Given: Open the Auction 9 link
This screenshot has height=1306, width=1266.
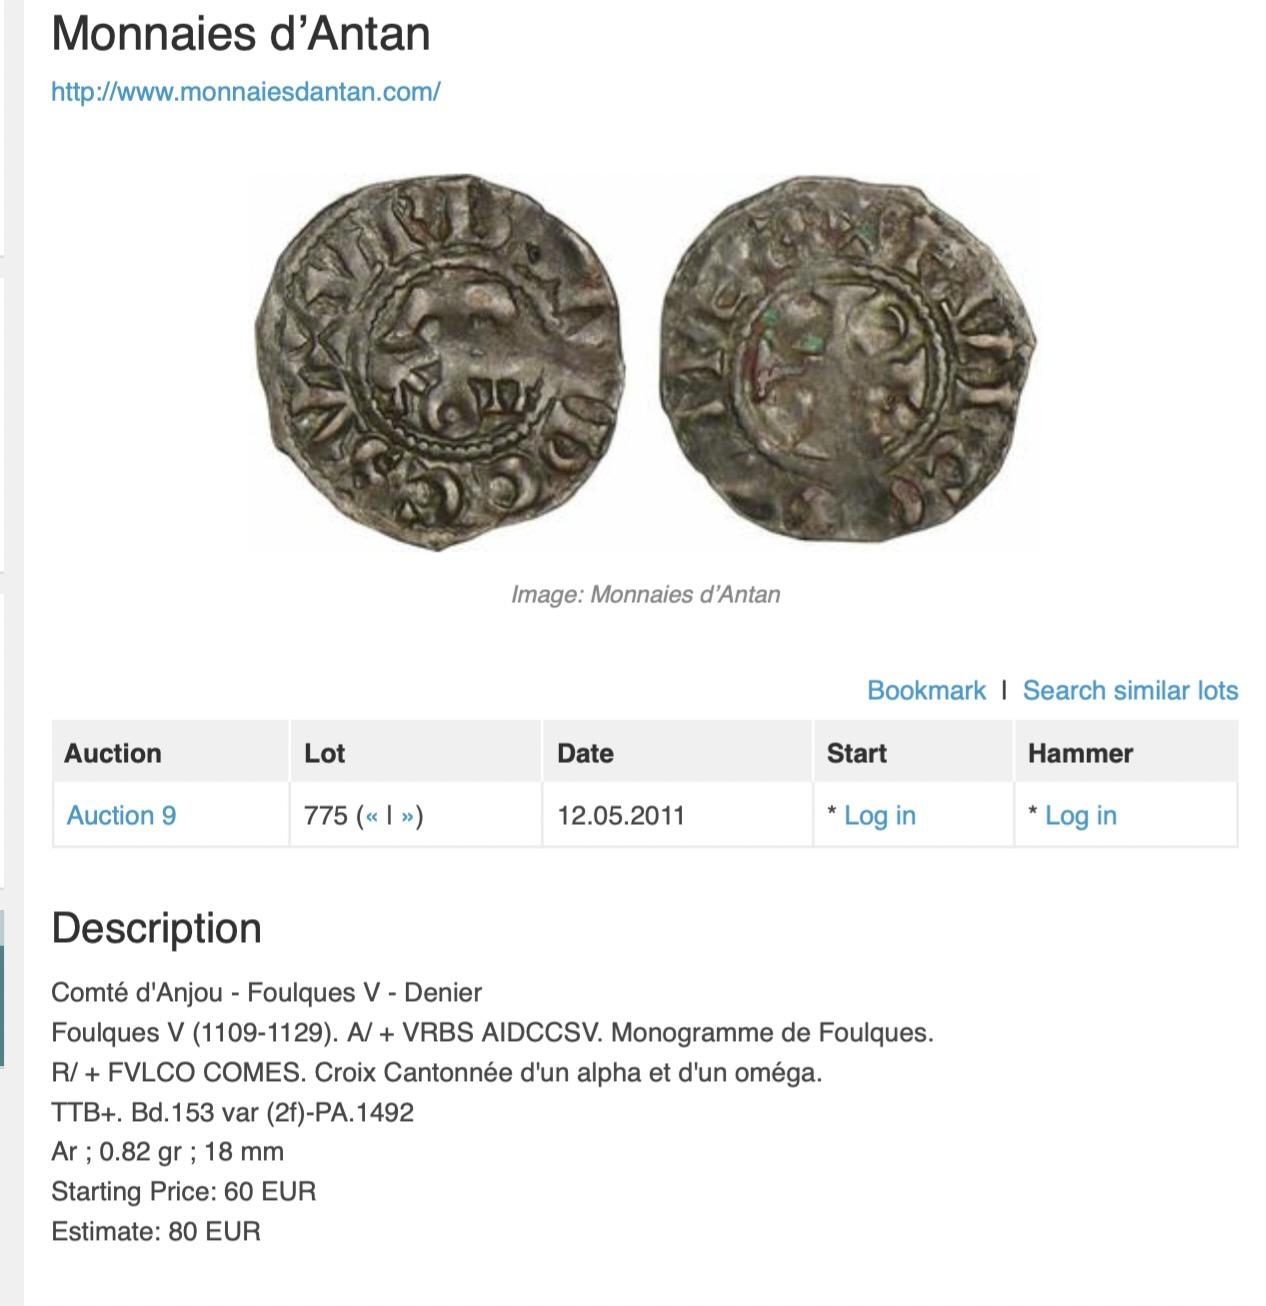Looking at the screenshot, I should coord(121,816).
